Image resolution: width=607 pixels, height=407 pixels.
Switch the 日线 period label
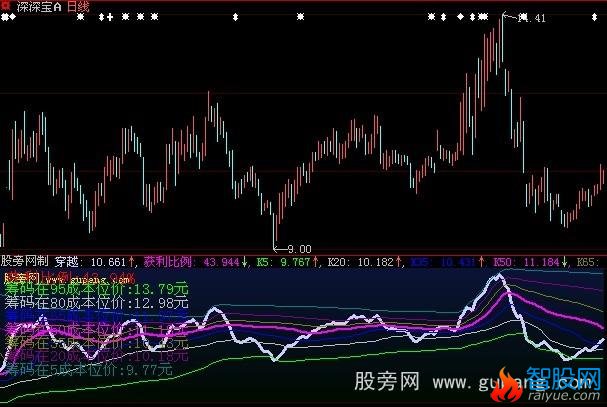point(78,6)
